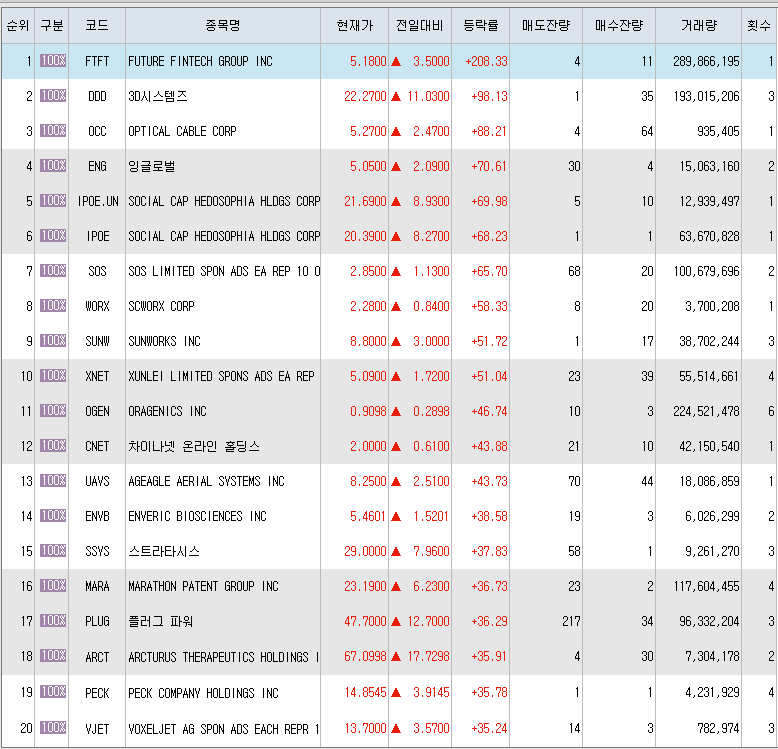Image resolution: width=778 pixels, height=749 pixels.
Task: Click the 횟수 column header
Action: 759,25
